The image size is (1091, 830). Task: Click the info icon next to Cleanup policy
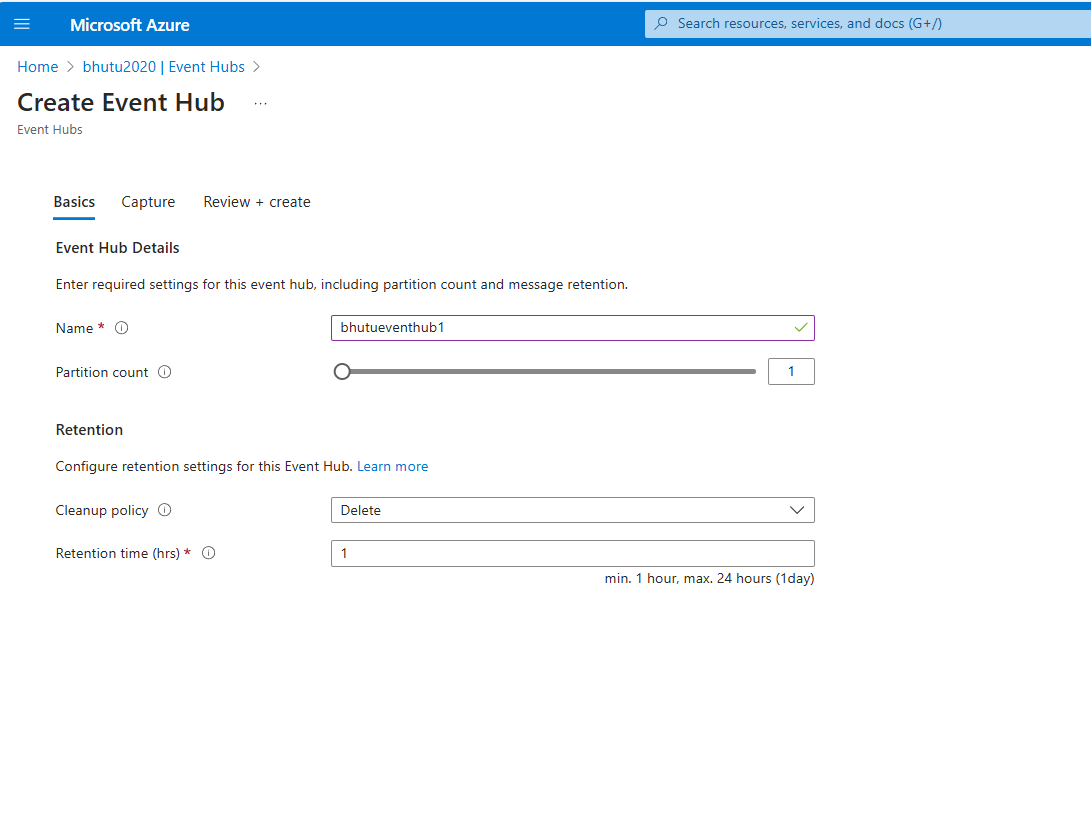164,510
